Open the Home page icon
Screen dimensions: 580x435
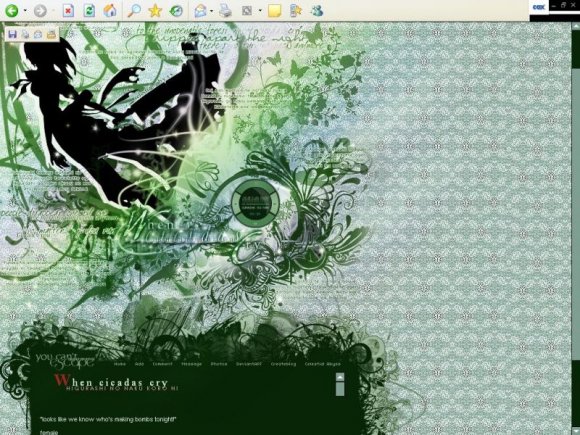[x=110, y=11]
